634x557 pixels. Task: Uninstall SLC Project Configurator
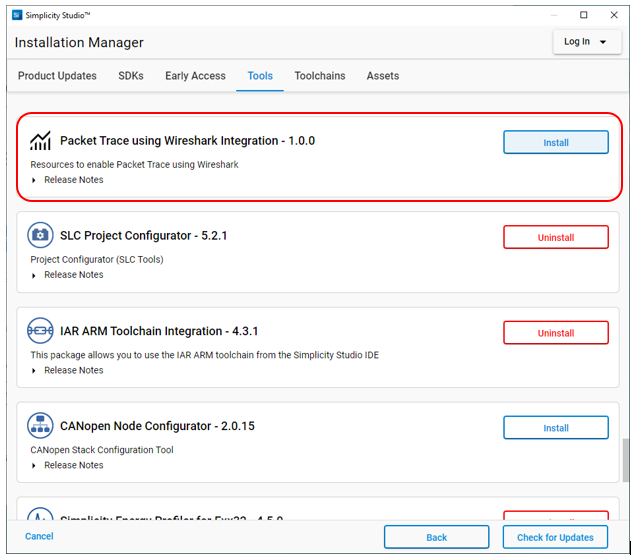click(x=556, y=237)
